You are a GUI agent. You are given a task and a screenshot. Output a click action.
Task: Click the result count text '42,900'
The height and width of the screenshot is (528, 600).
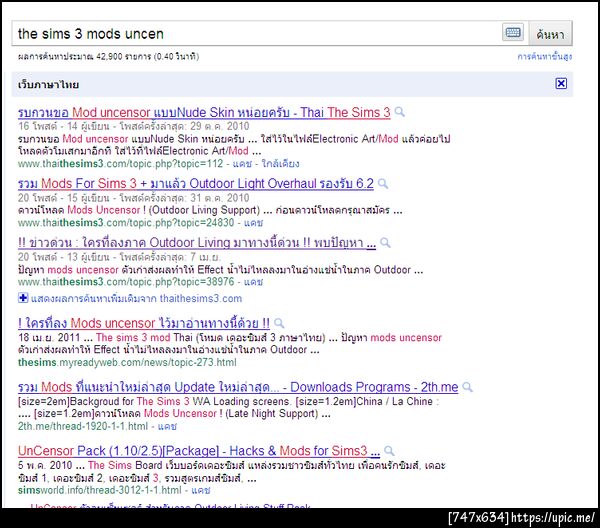click(x=109, y=57)
